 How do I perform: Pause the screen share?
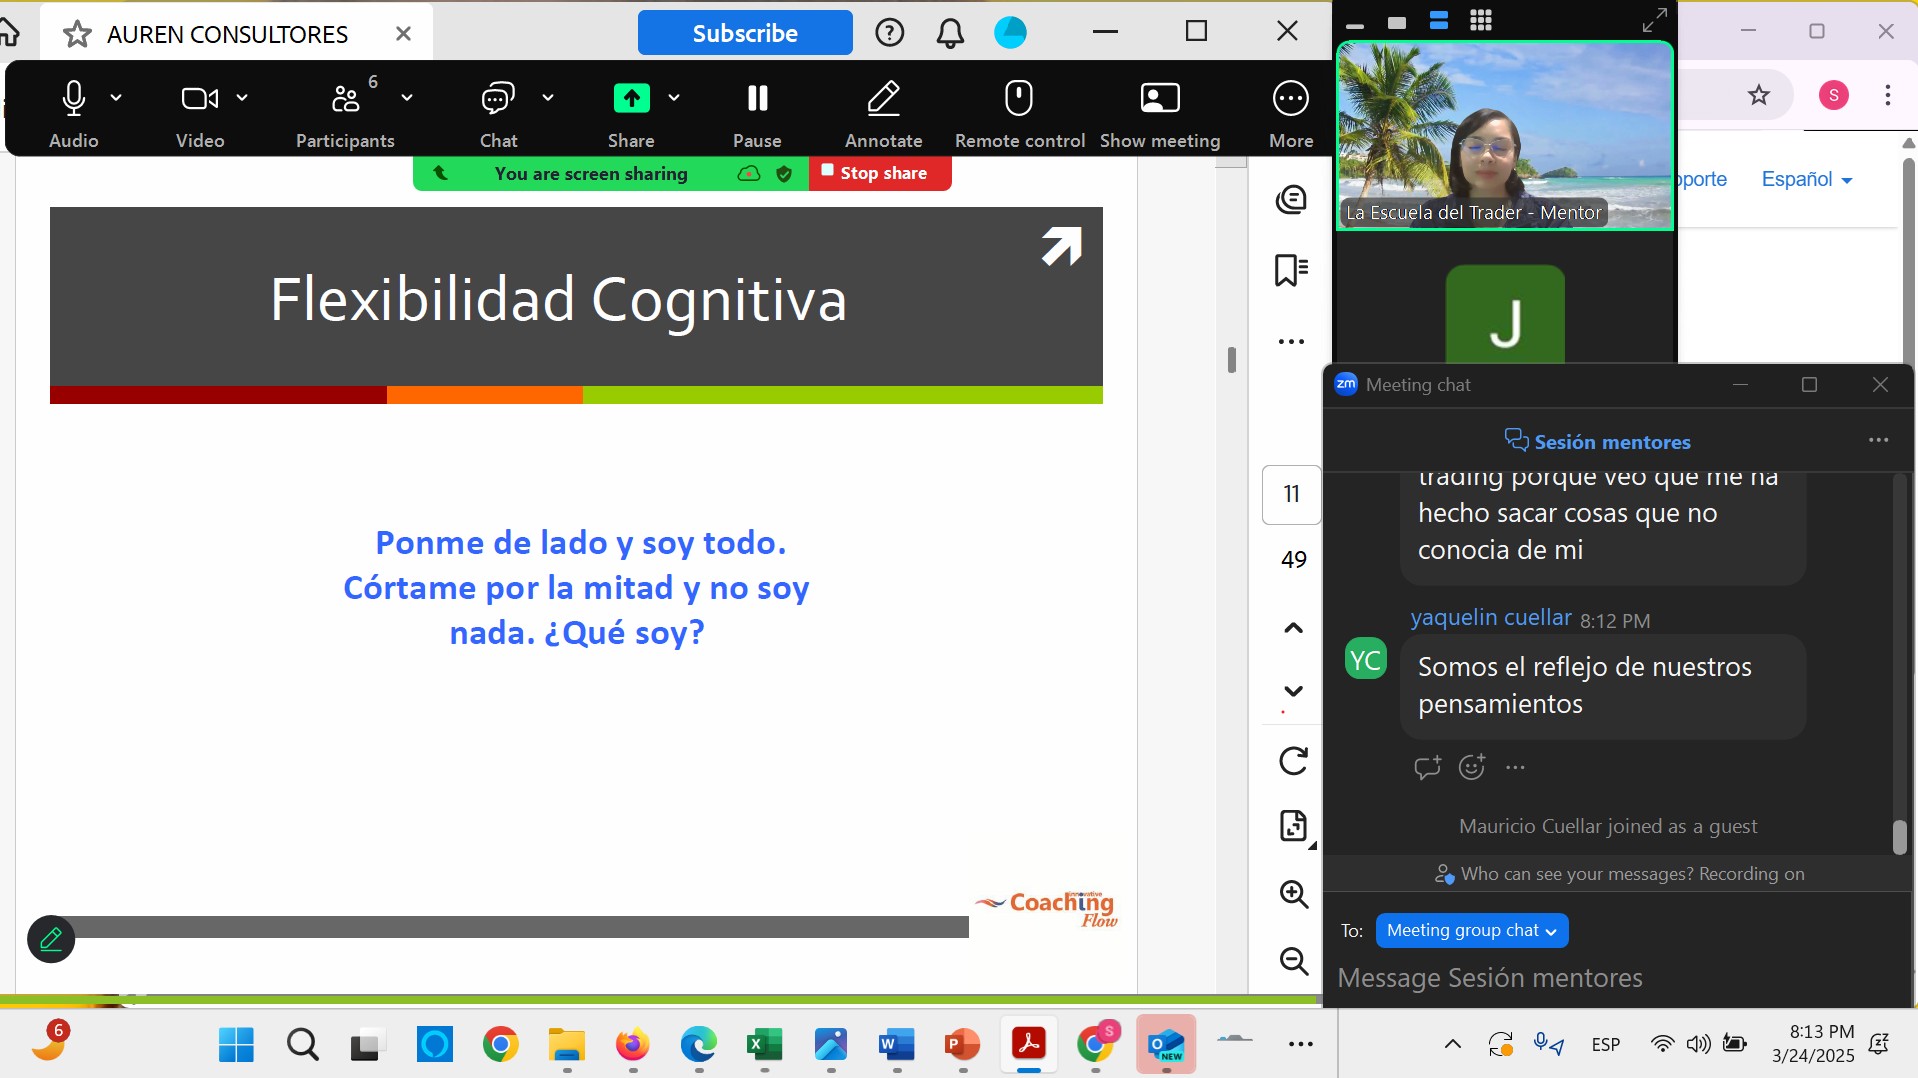point(757,99)
